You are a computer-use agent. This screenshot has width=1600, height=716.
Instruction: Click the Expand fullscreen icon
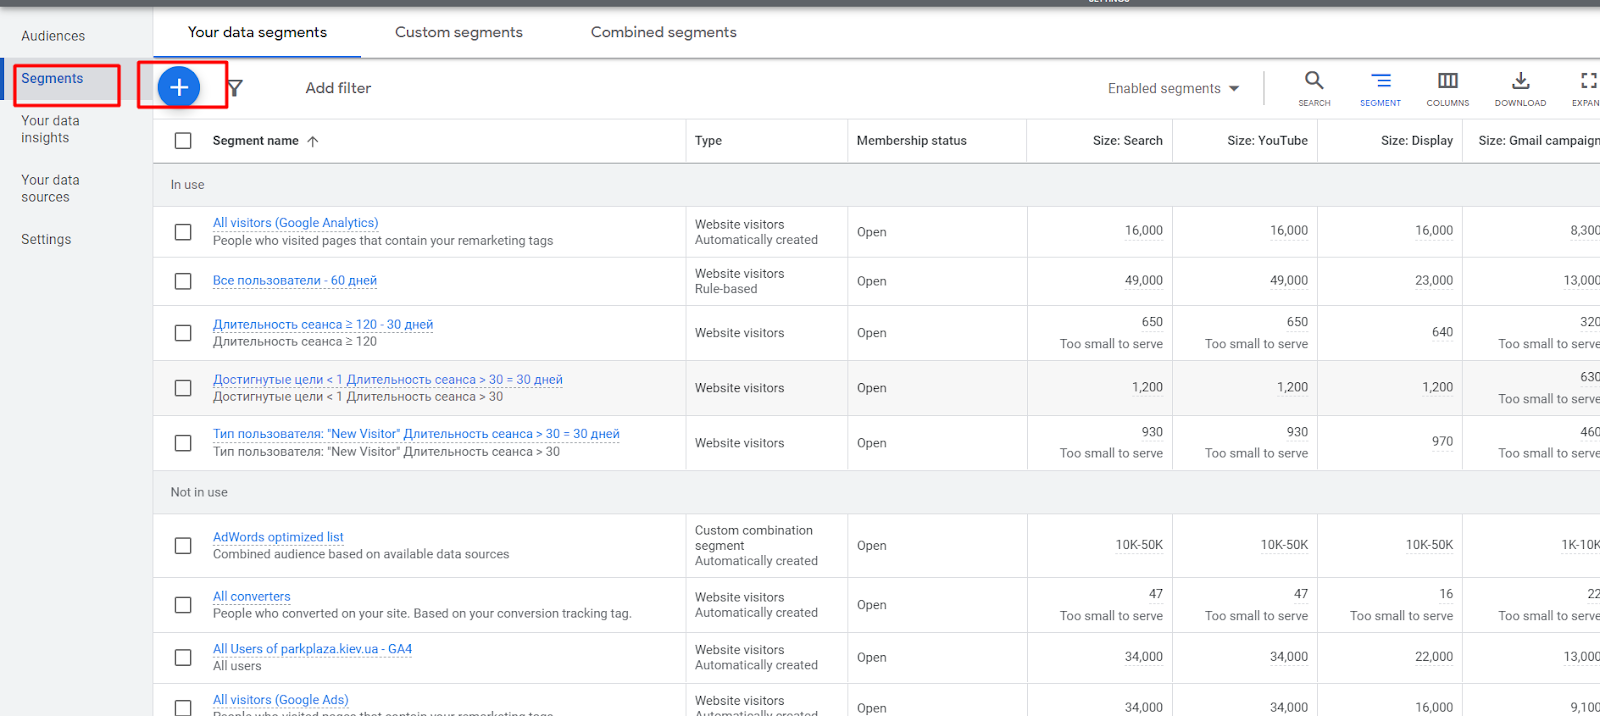(1588, 81)
